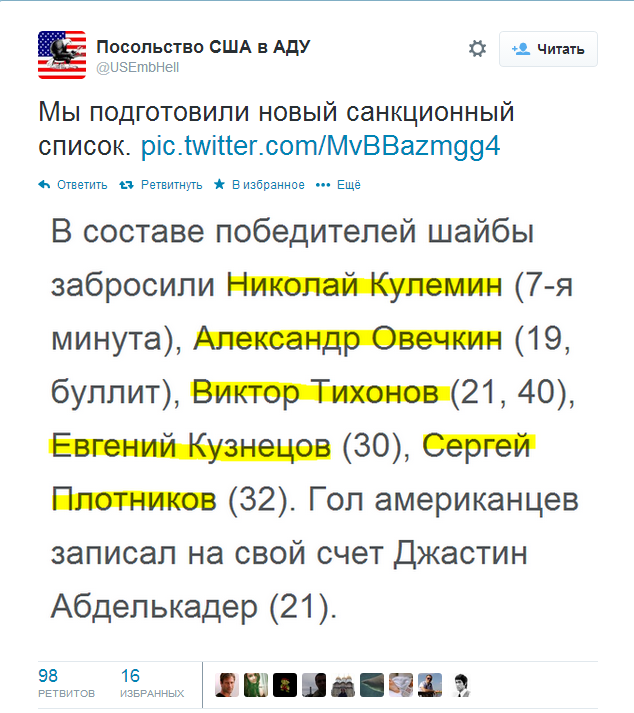Star the tweet as favorite

pyautogui.click(x=221, y=185)
